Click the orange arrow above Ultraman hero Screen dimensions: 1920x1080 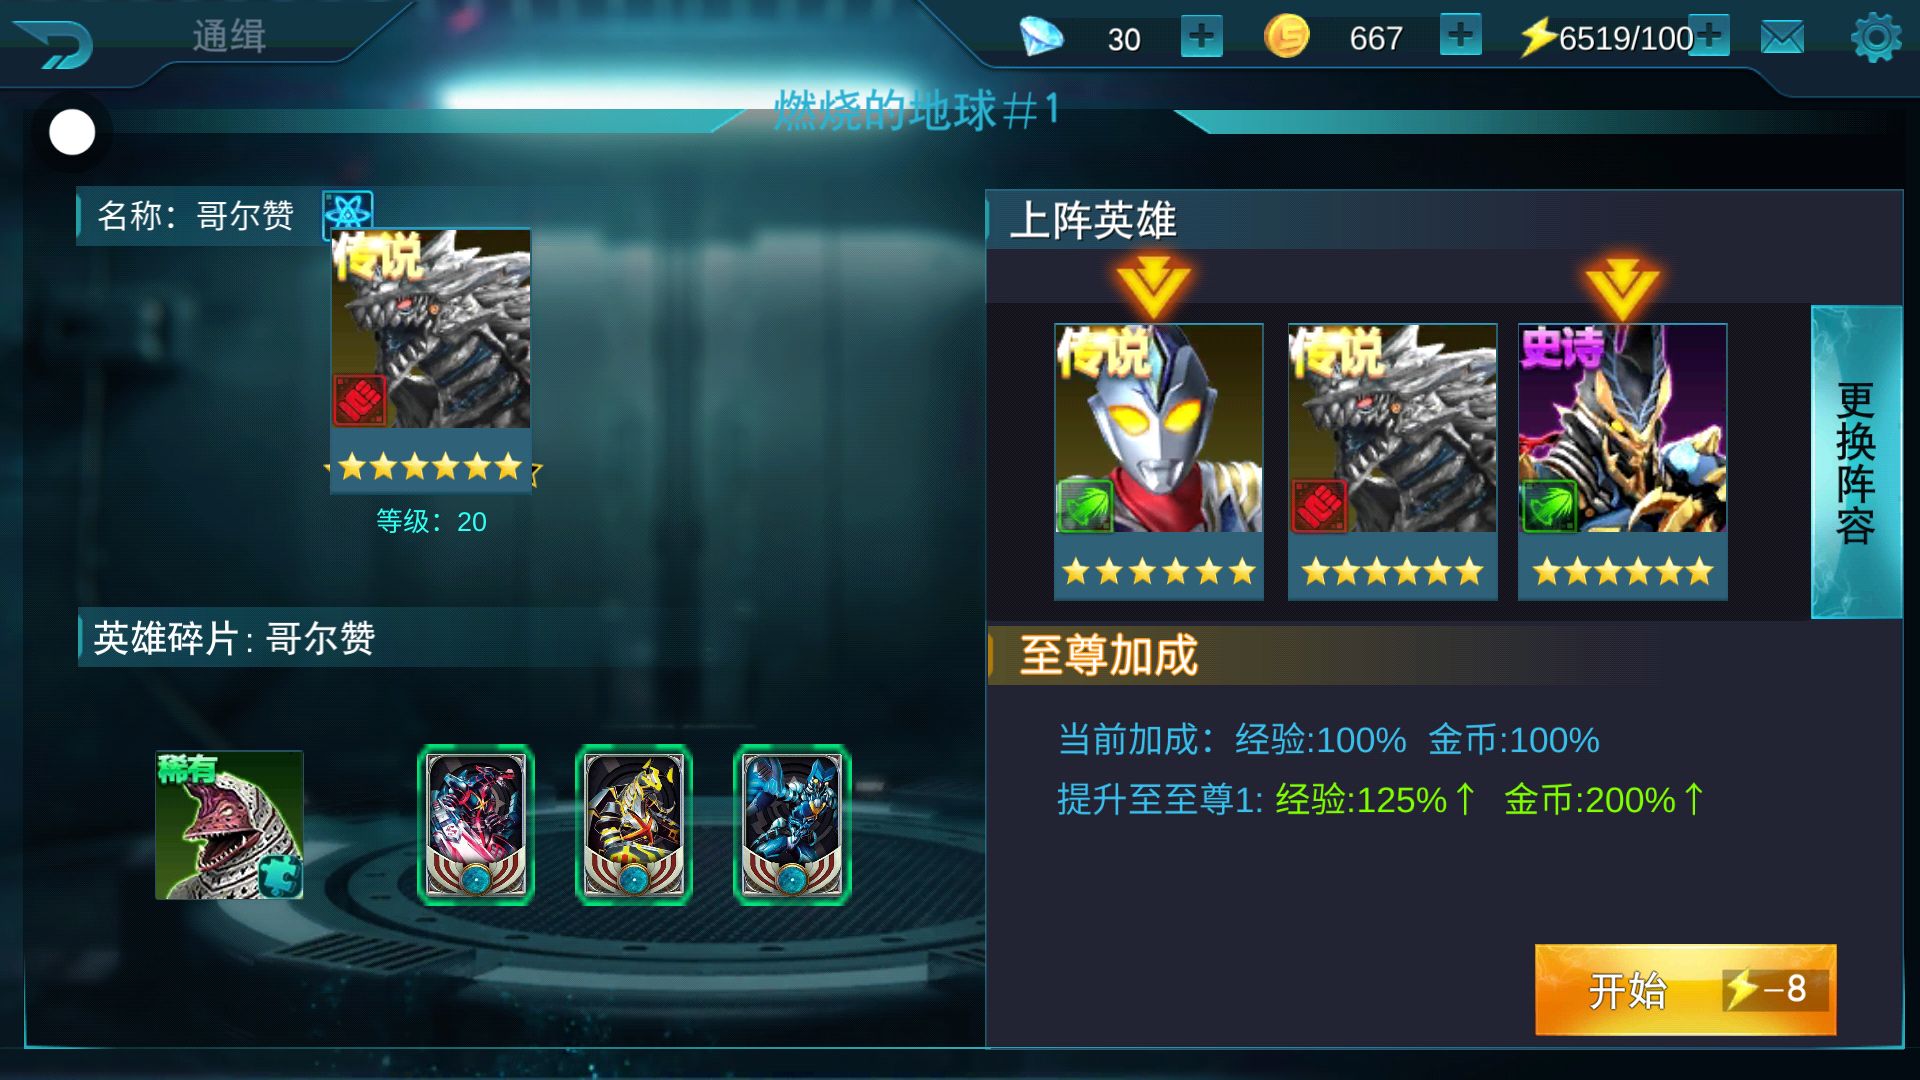[1153, 287]
